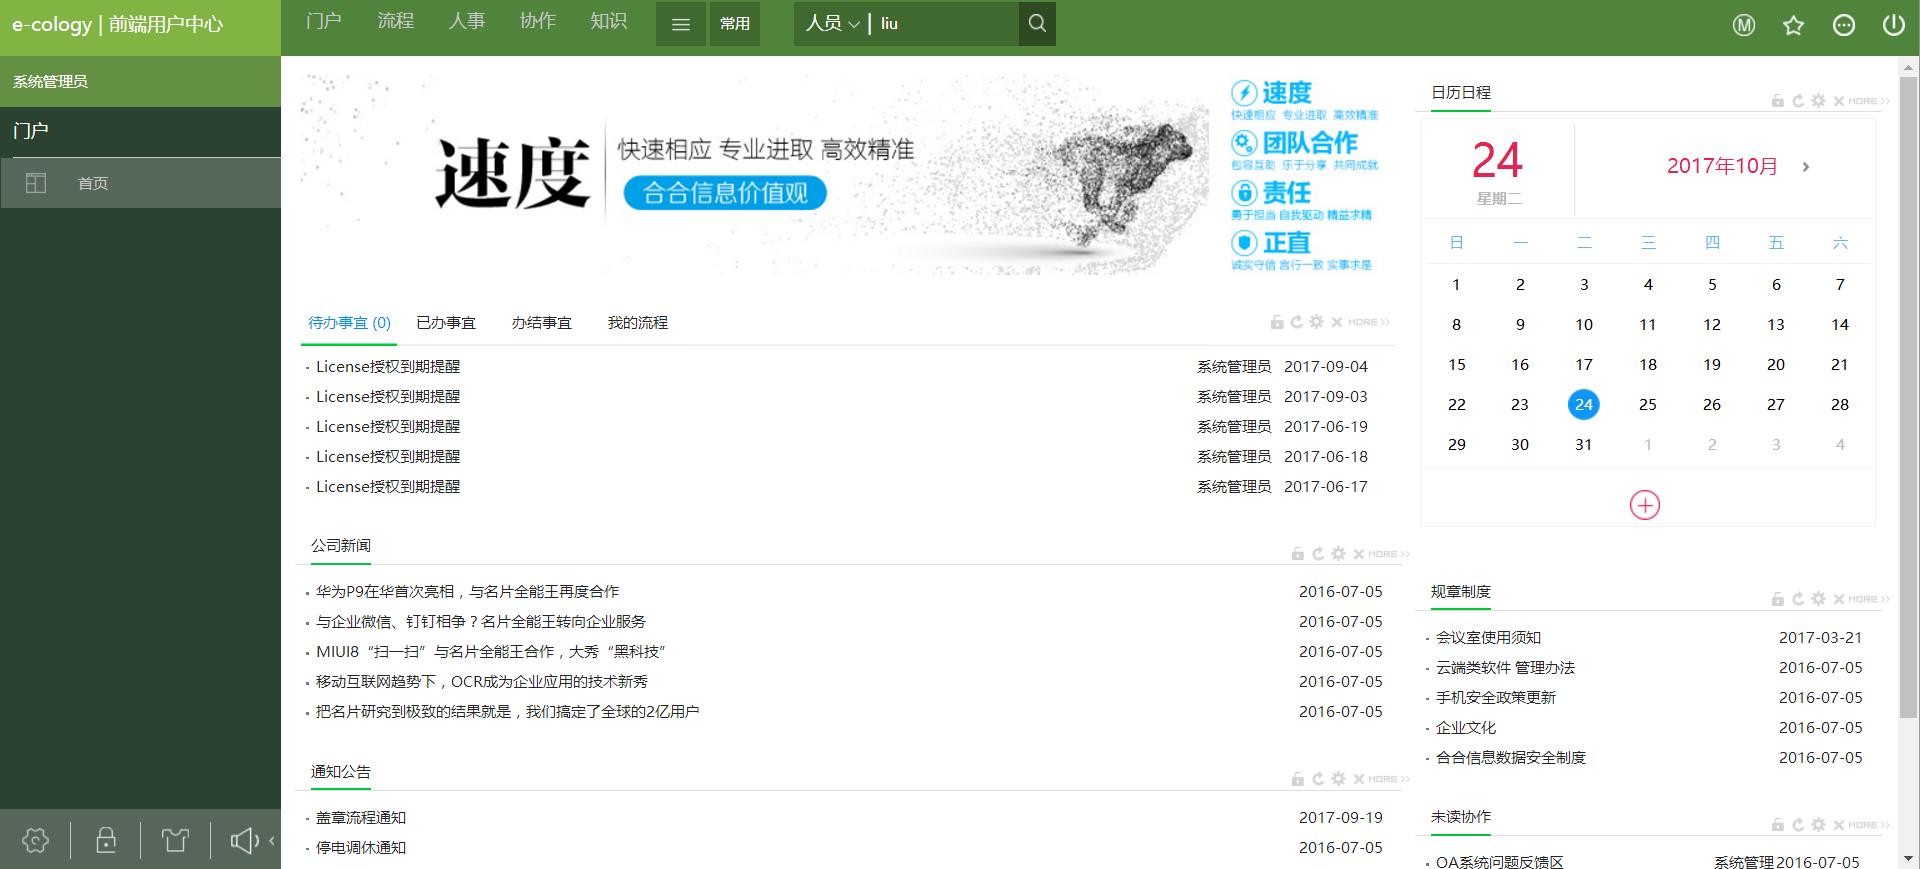Click the speaker announcement icon
Viewport: 1920px width, 869px height.
pyautogui.click(x=244, y=840)
